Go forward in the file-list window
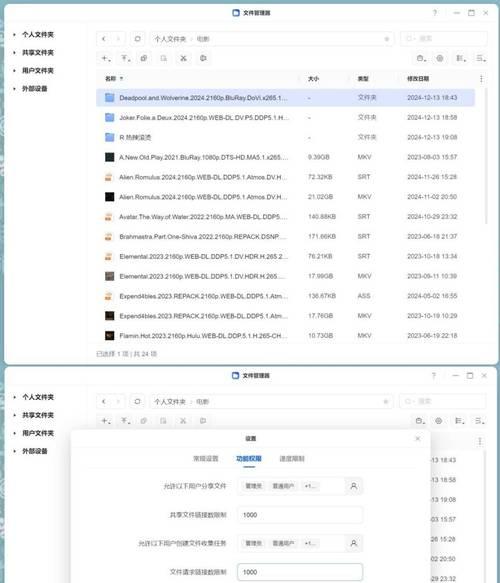This screenshot has height=583, width=500. pos(118,39)
